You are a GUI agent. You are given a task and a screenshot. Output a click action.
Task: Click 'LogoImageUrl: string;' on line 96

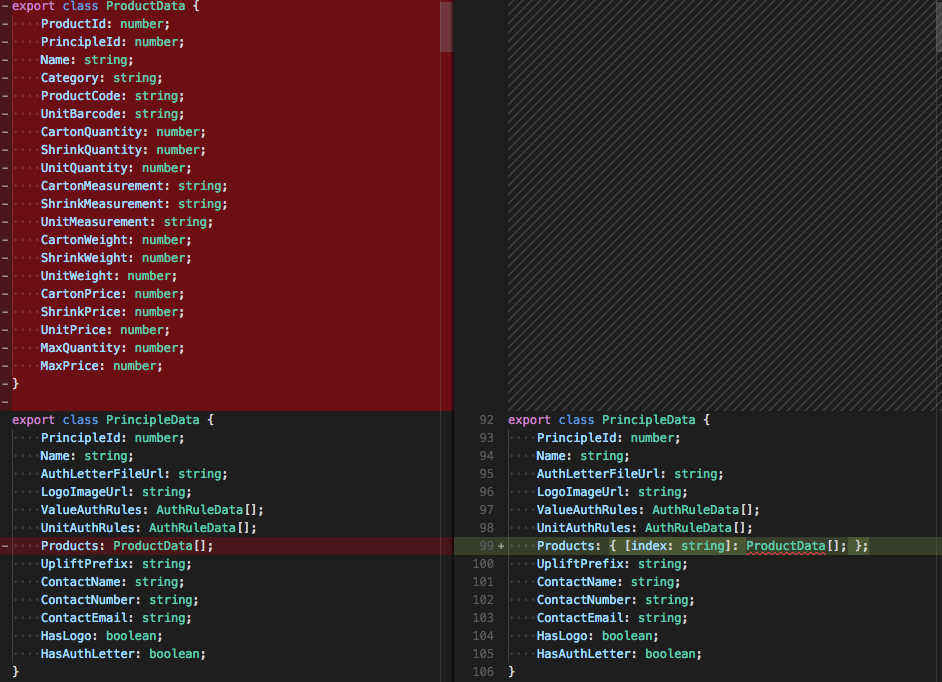point(612,492)
